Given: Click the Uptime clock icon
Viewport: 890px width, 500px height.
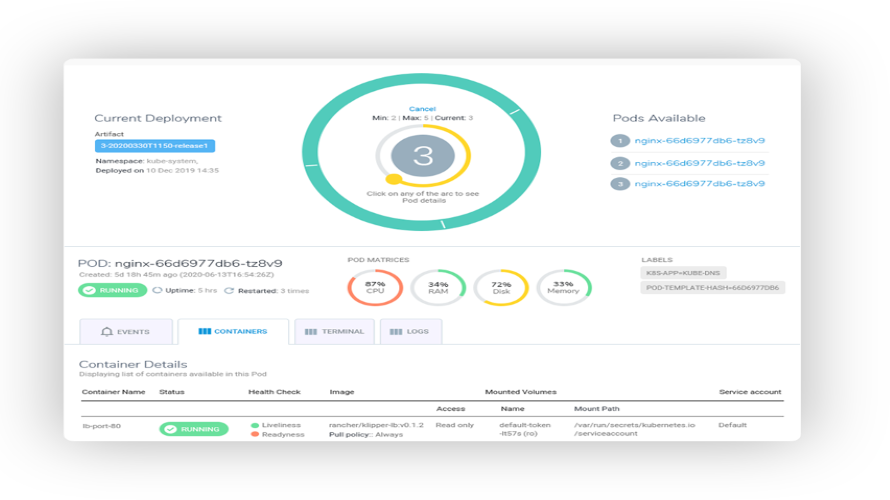Looking at the screenshot, I should pos(157,290).
